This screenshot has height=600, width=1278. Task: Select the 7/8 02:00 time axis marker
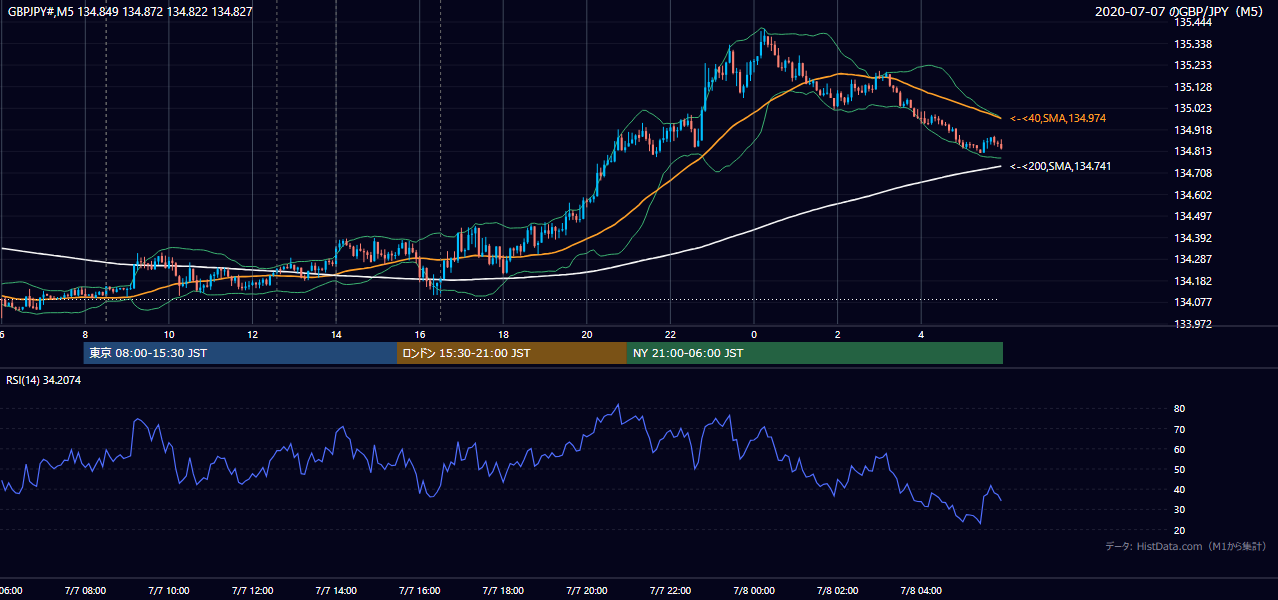point(839,591)
